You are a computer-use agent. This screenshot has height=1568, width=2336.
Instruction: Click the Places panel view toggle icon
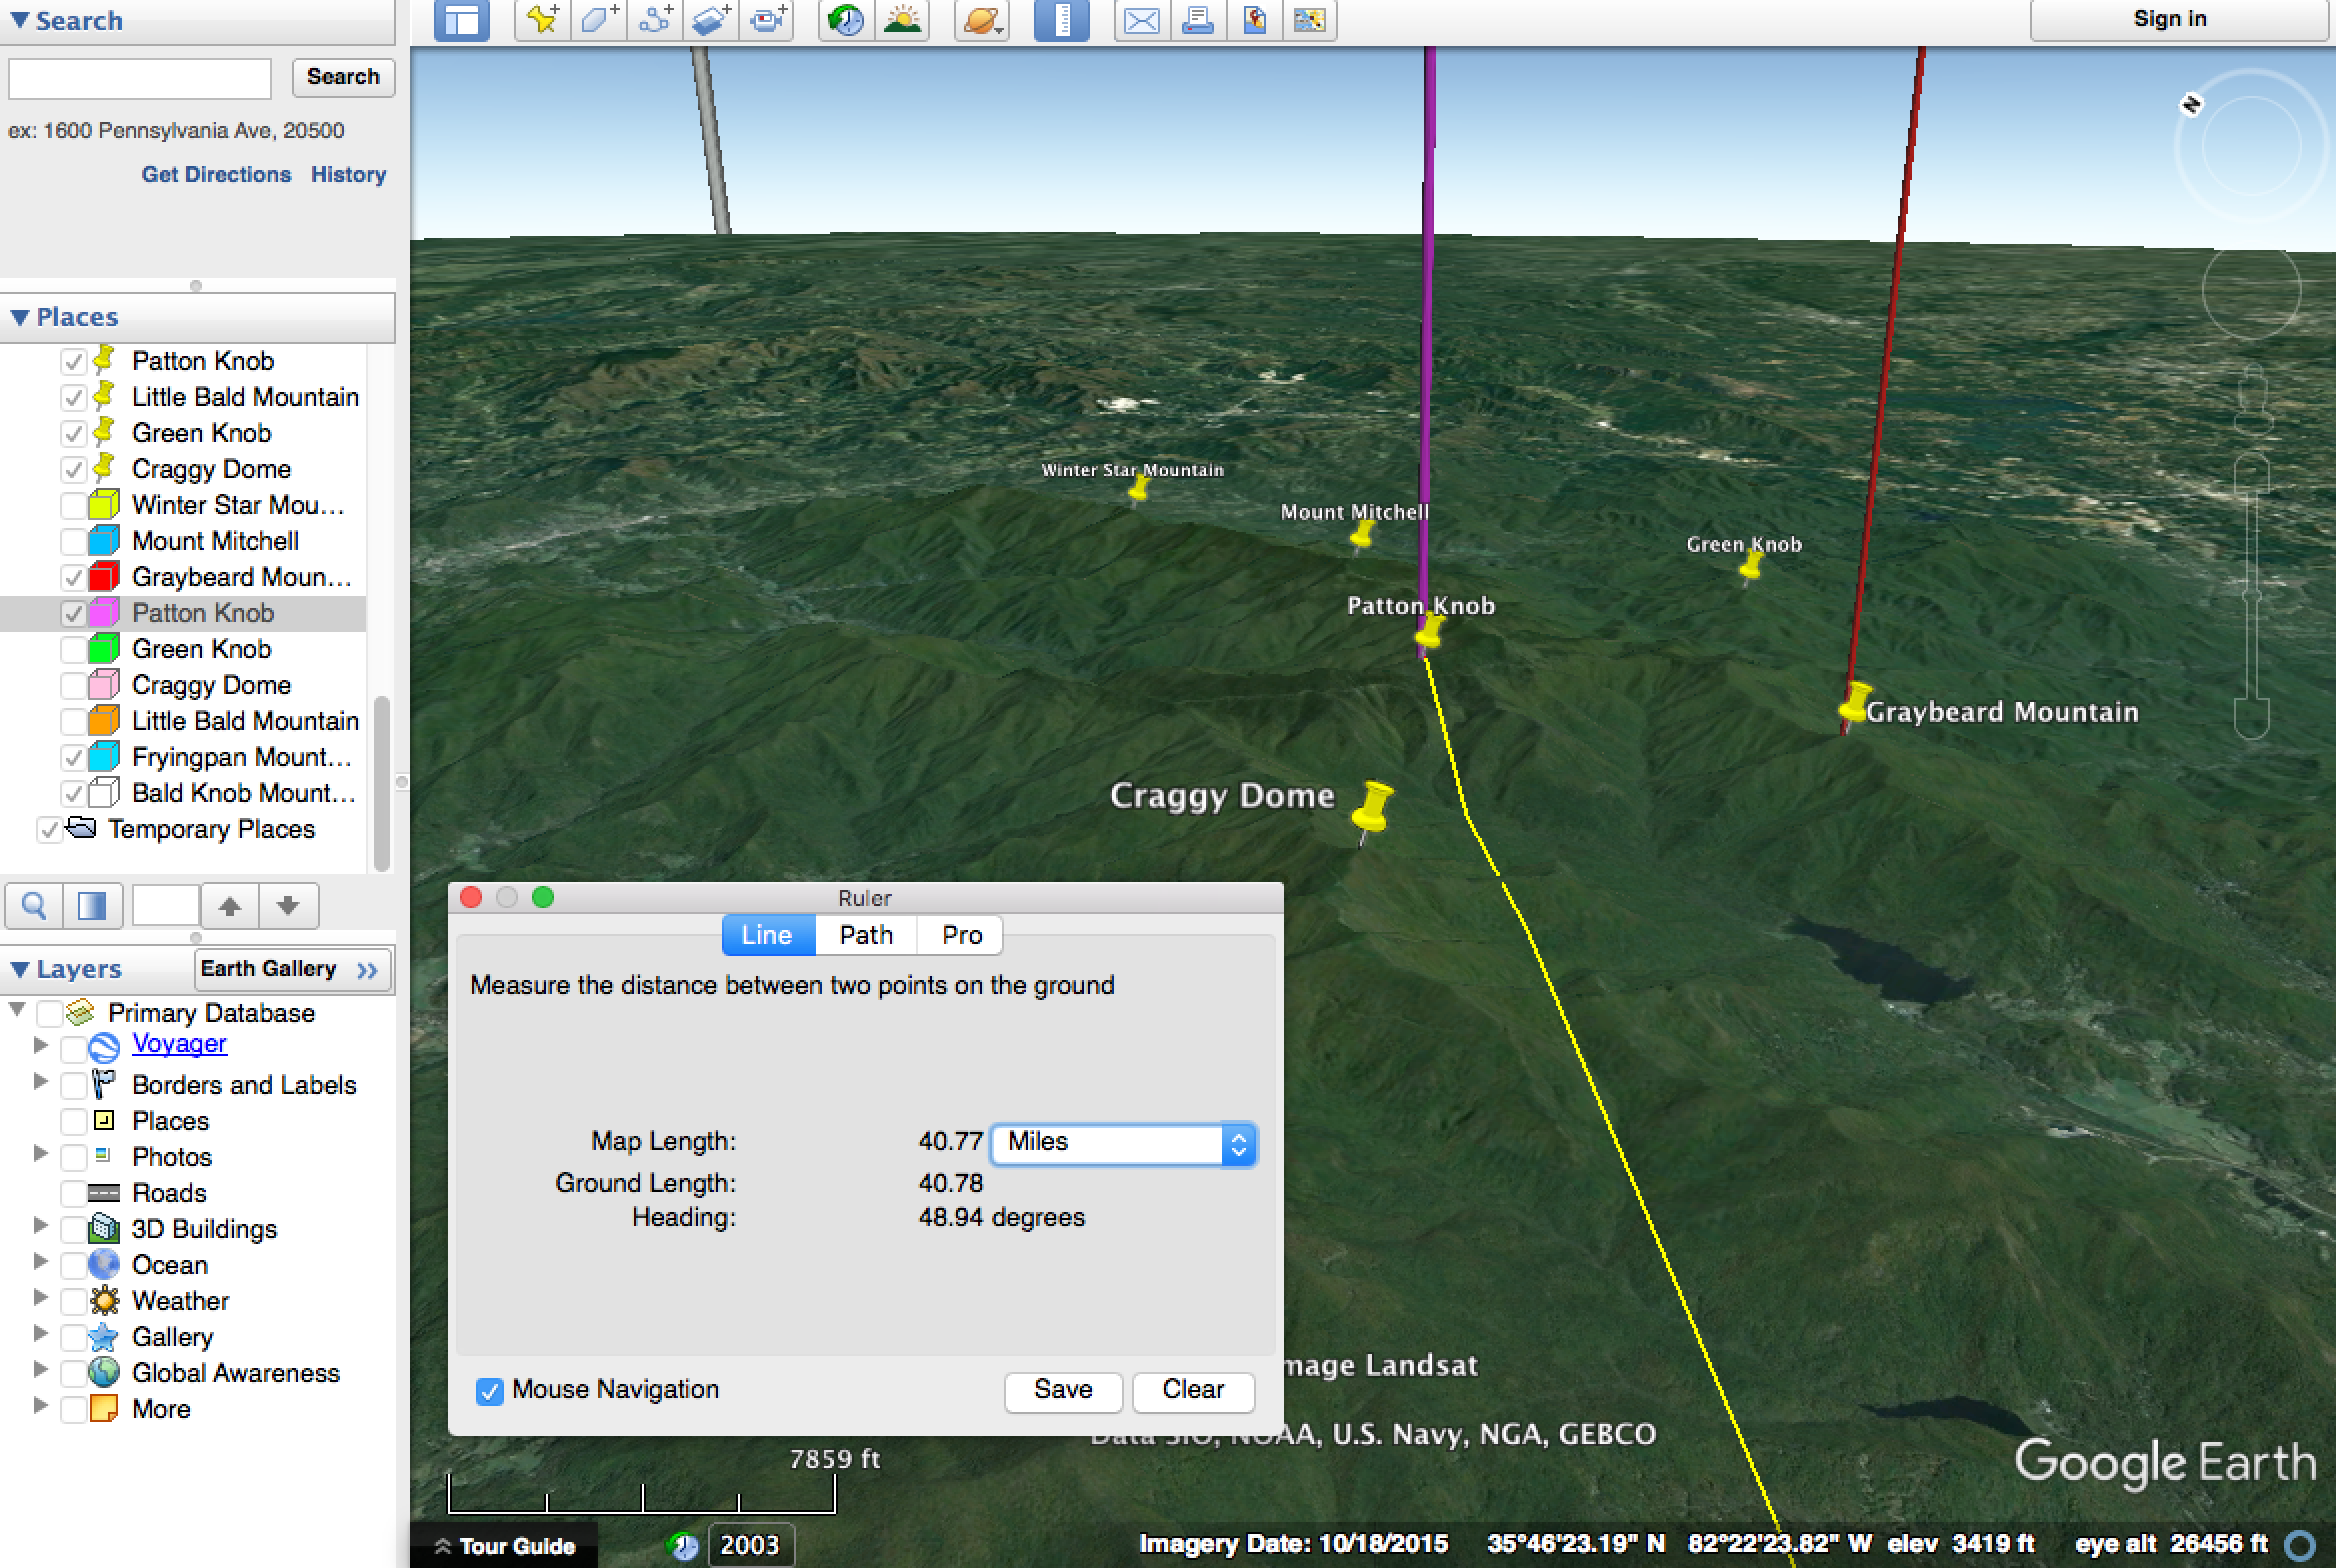[x=93, y=906]
